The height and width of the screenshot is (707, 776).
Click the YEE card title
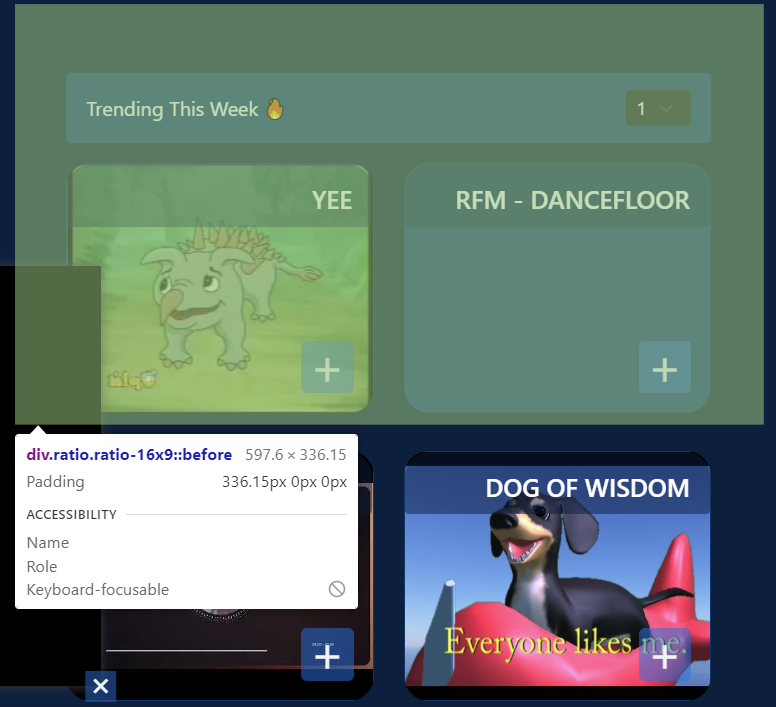pos(332,200)
